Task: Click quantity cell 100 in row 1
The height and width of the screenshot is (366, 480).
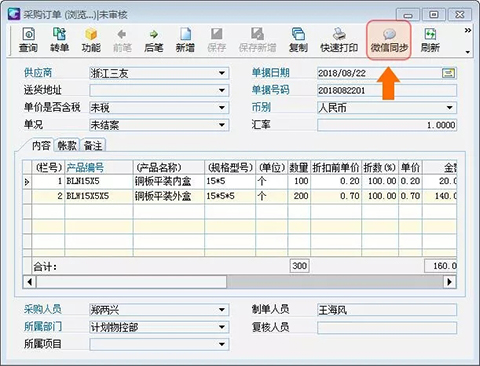Action: (x=299, y=181)
